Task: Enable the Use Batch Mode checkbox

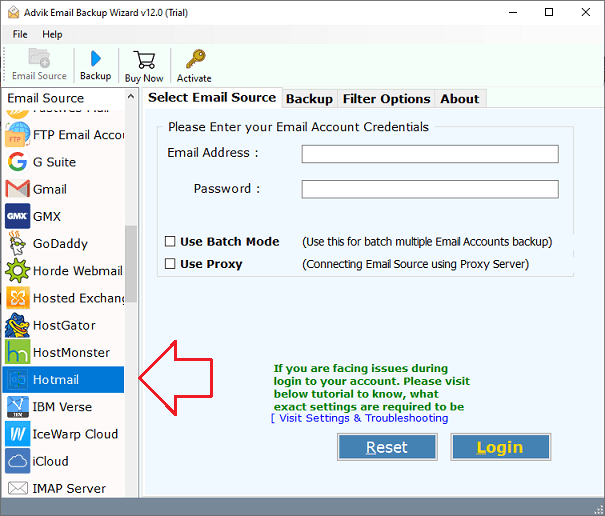Action: tap(170, 241)
